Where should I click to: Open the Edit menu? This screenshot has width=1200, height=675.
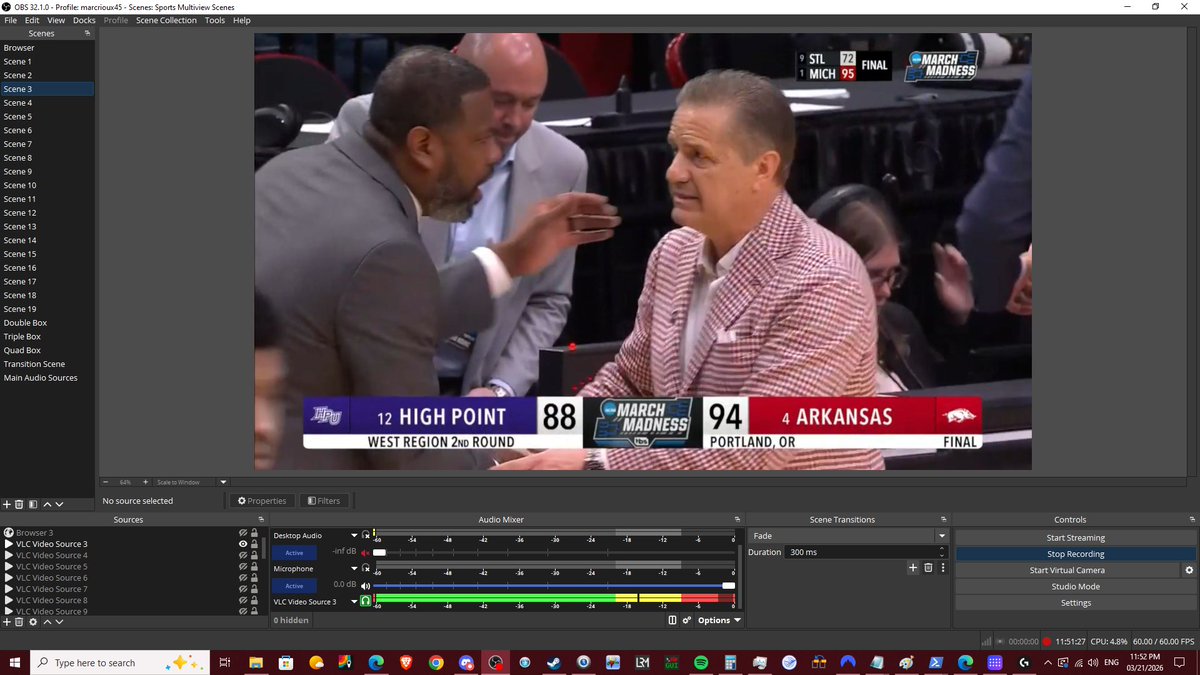[33, 20]
